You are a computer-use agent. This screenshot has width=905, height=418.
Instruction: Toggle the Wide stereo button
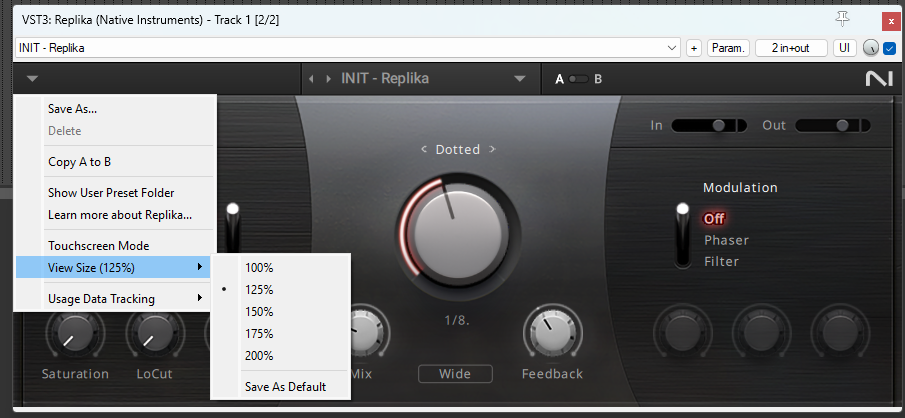click(x=455, y=374)
